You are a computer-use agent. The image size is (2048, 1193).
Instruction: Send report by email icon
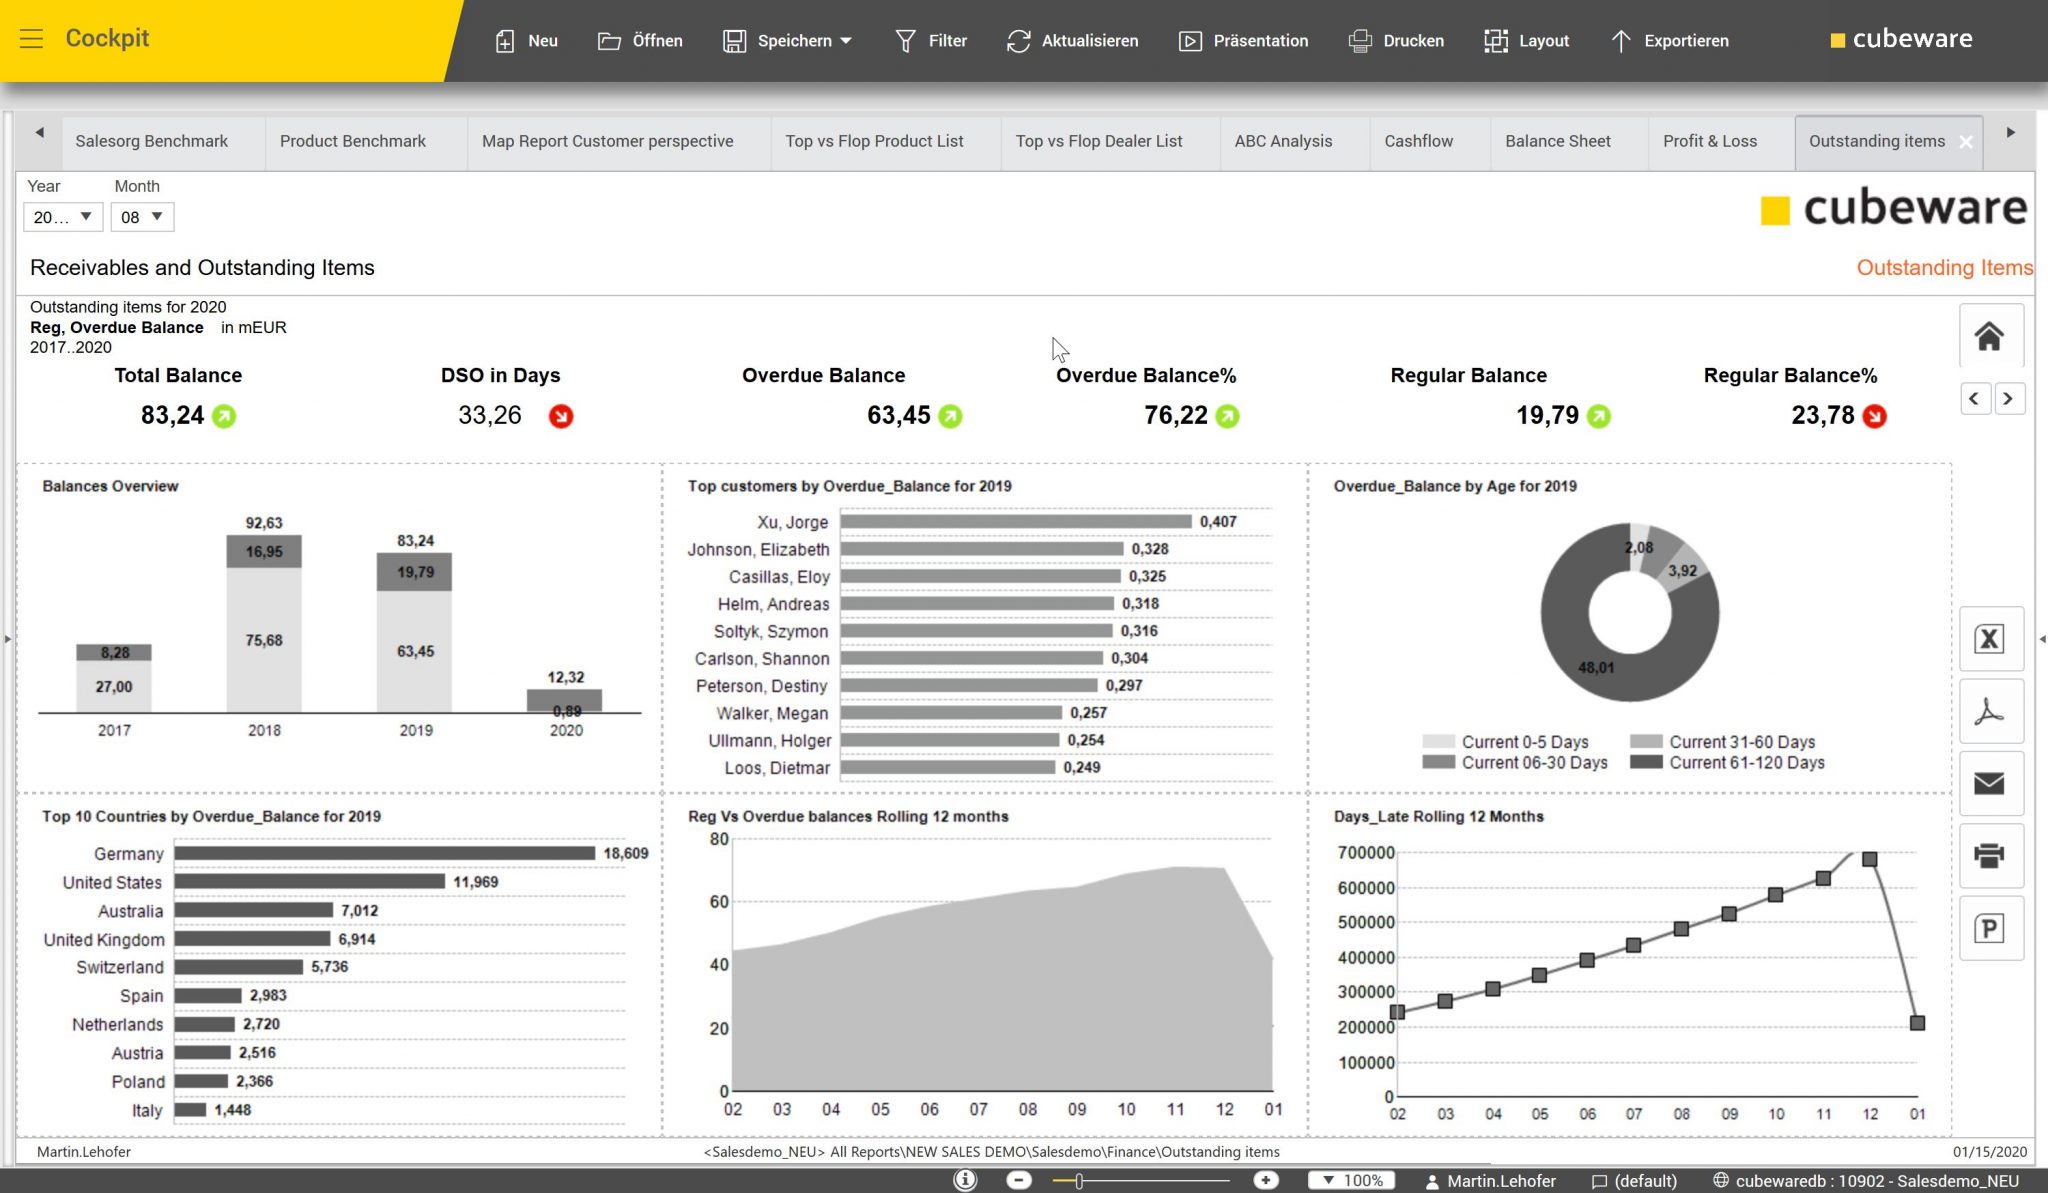coord(1989,783)
